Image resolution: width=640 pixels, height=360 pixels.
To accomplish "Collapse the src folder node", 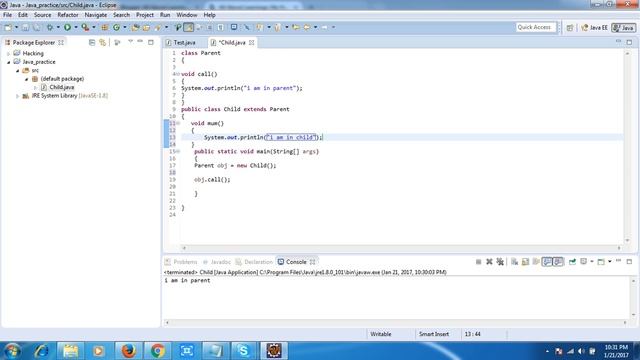I will coord(18,71).
